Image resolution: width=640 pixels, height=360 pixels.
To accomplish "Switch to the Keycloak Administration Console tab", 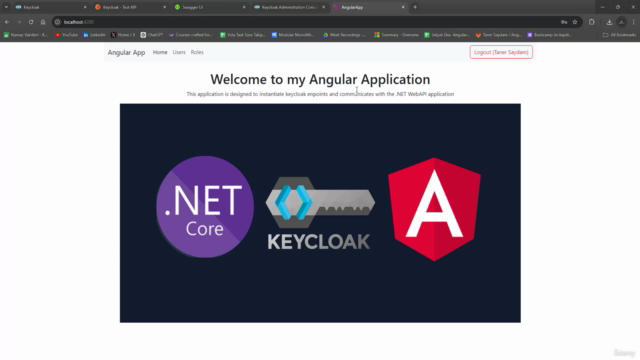I will (x=289, y=7).
